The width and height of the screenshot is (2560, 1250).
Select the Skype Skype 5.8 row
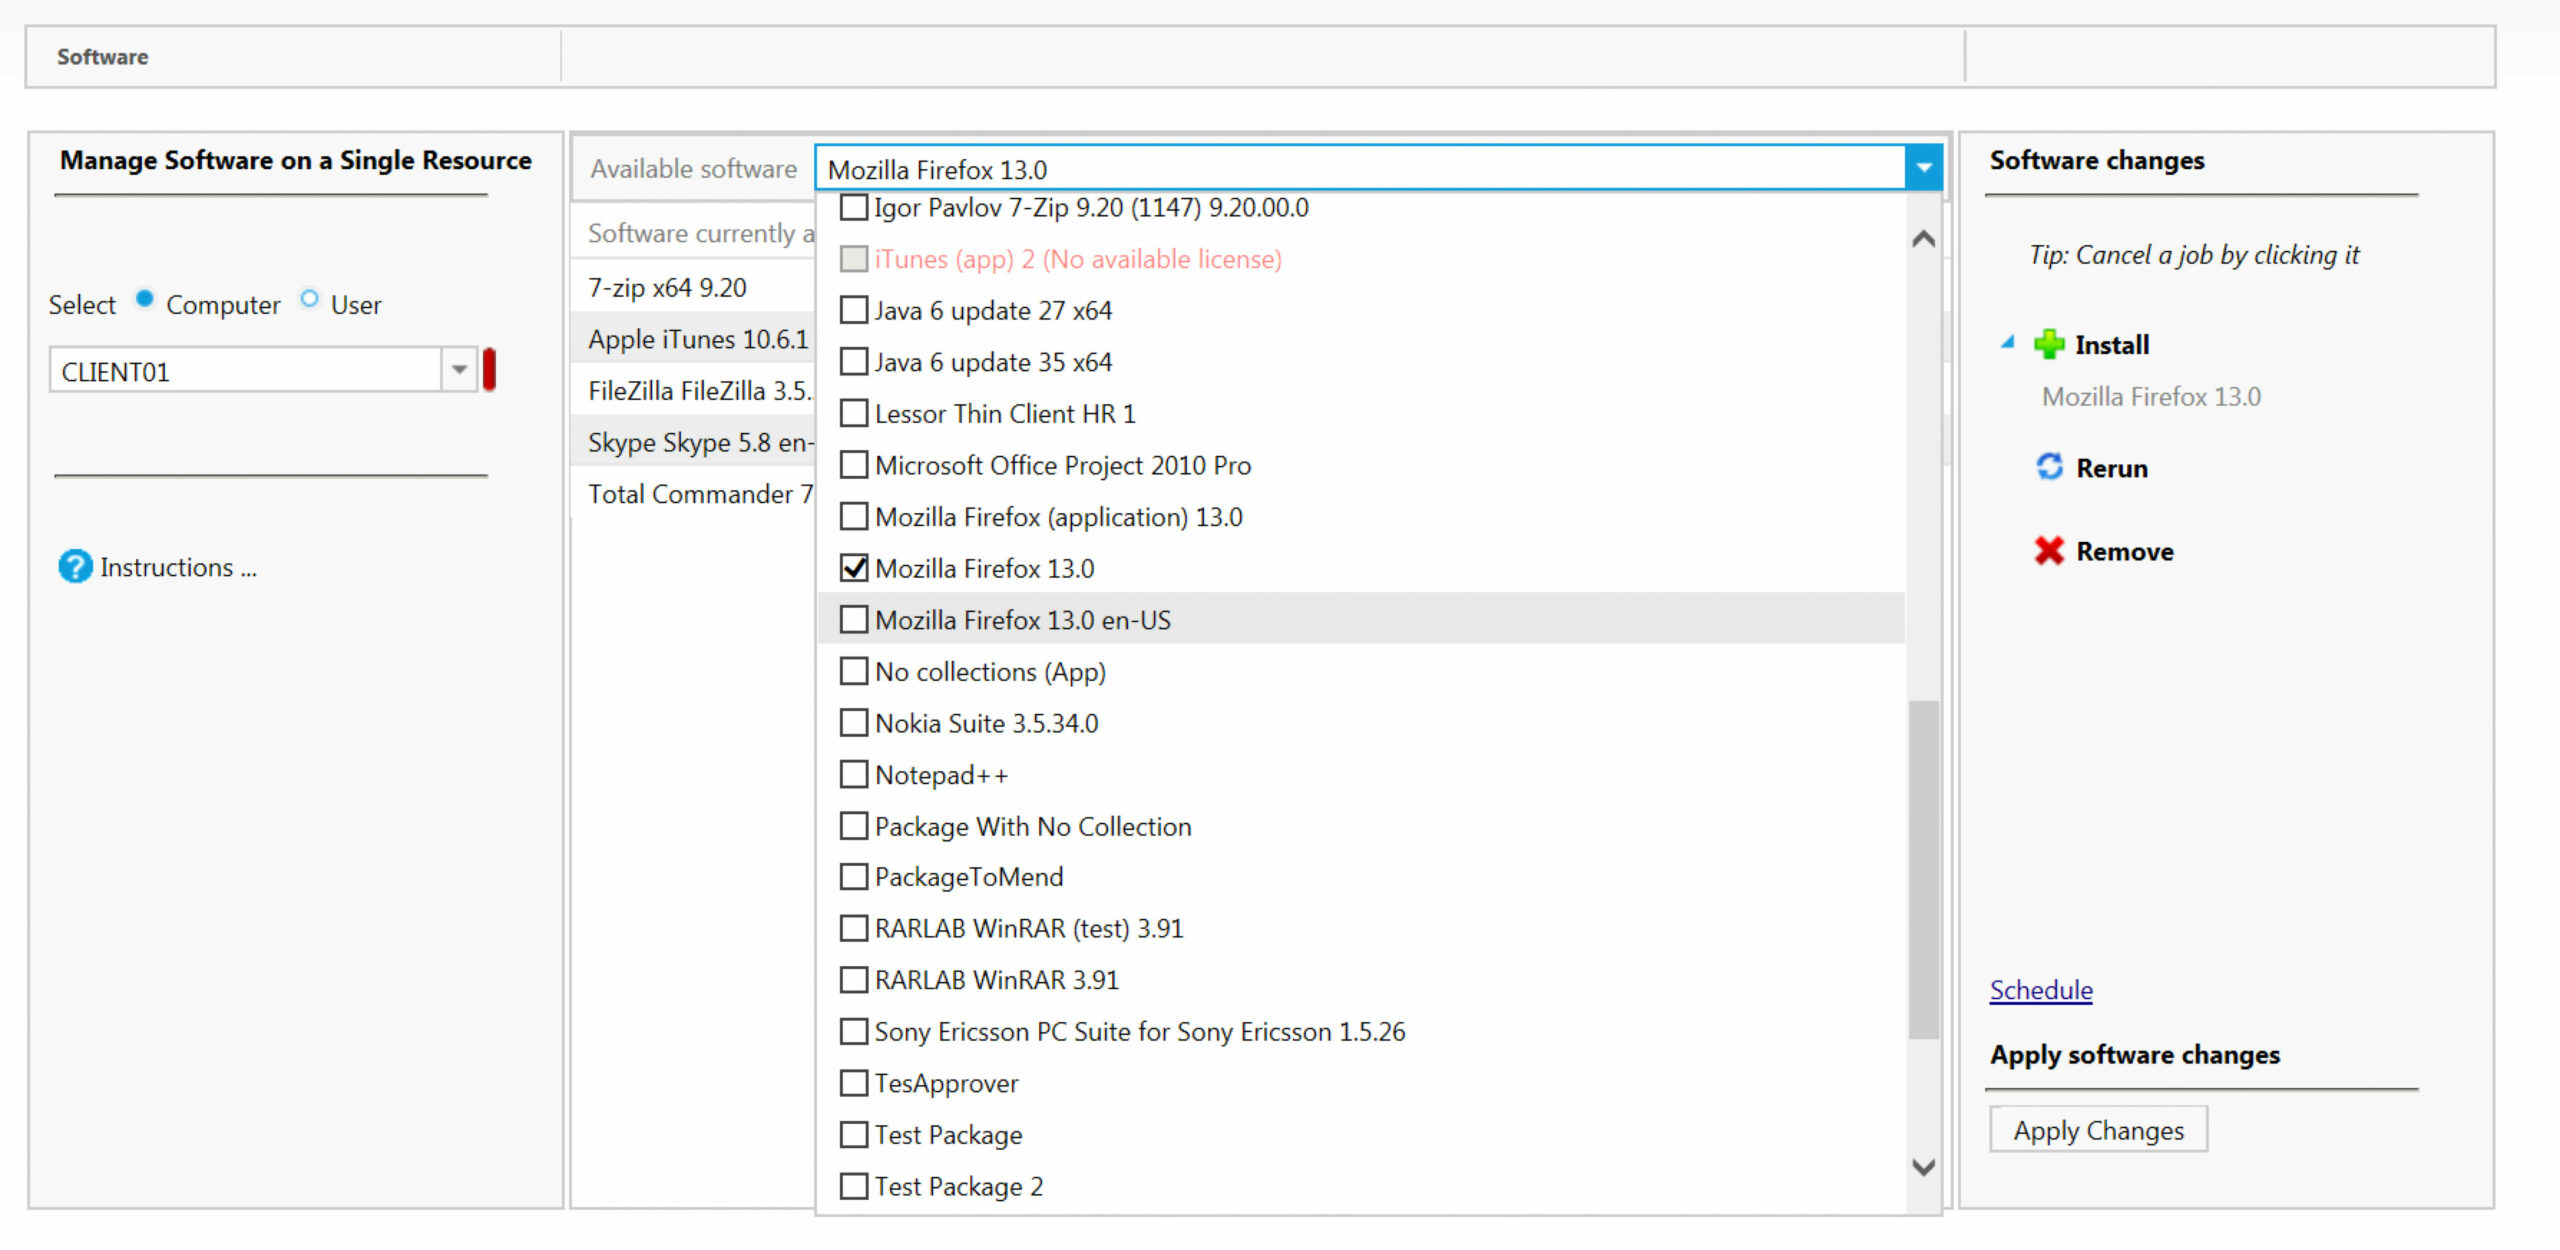pos(692,442)
